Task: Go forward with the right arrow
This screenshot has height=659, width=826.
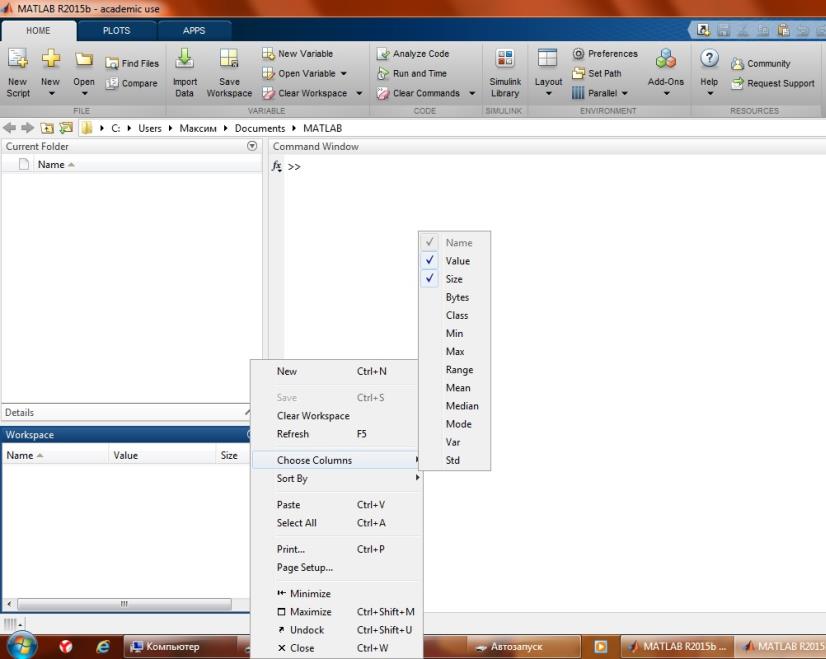Action: (x=27, y=128)
